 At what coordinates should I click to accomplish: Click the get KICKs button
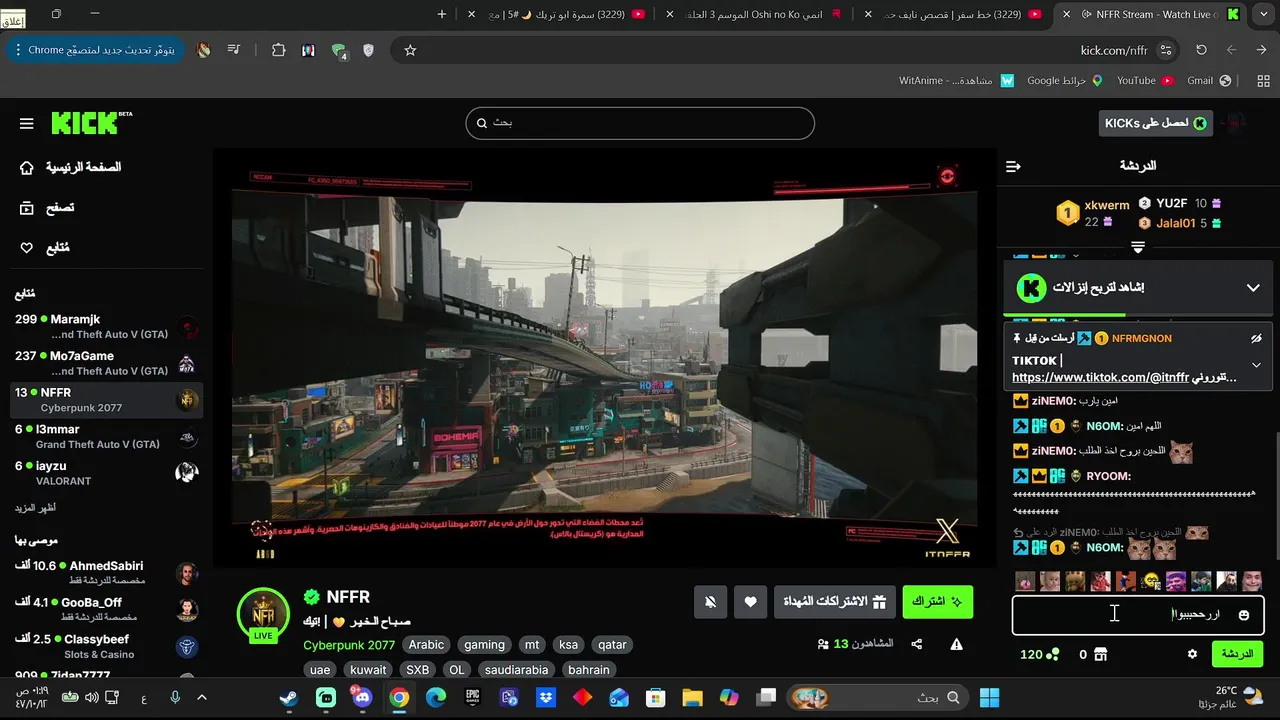tap(1155, 123)
